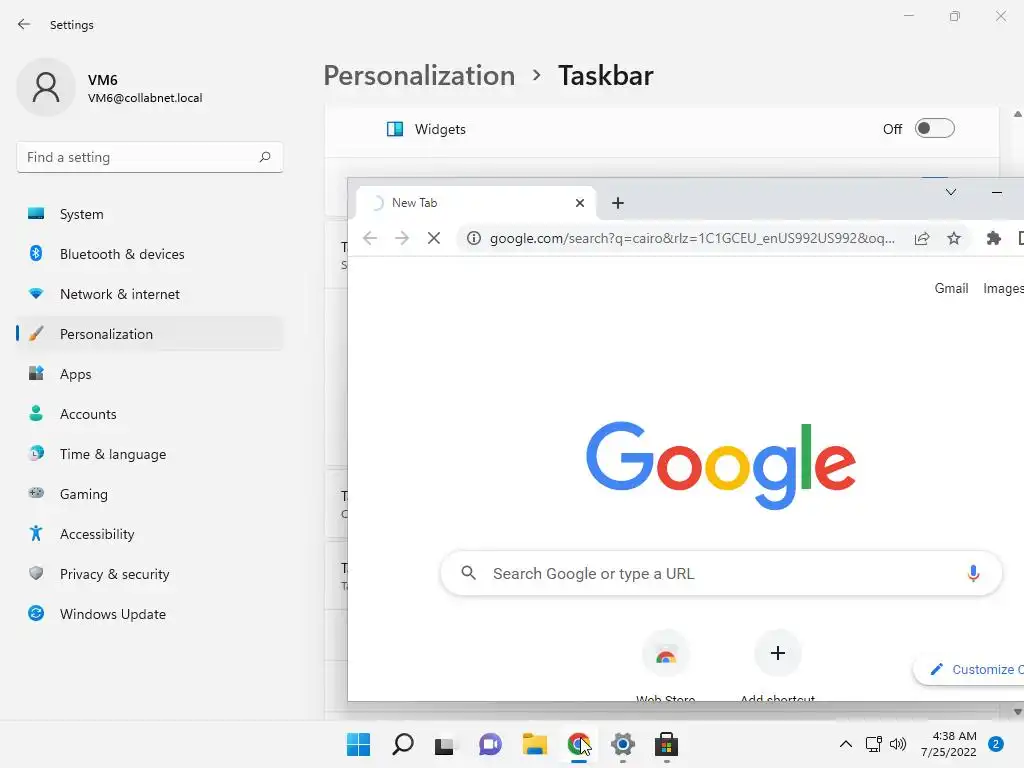1024x768 pixels.
Task: Open Microsoft Store from taskbar
Action: (x=667, y=744)
